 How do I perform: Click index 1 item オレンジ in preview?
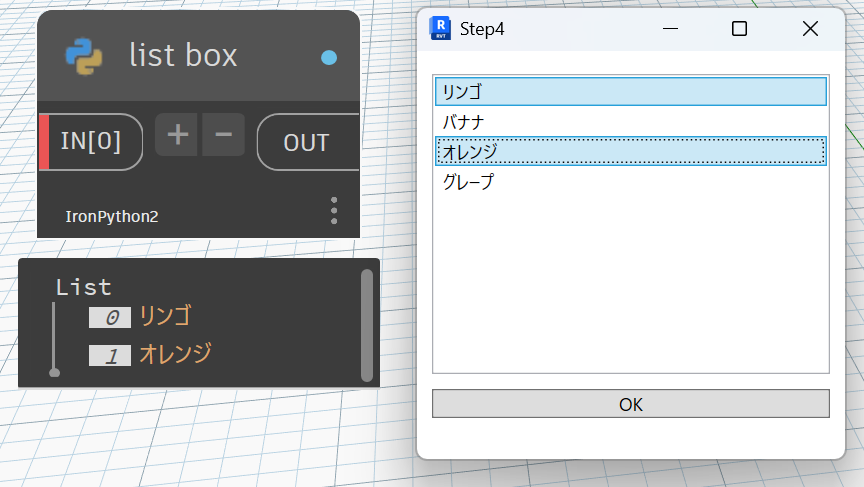175,354
